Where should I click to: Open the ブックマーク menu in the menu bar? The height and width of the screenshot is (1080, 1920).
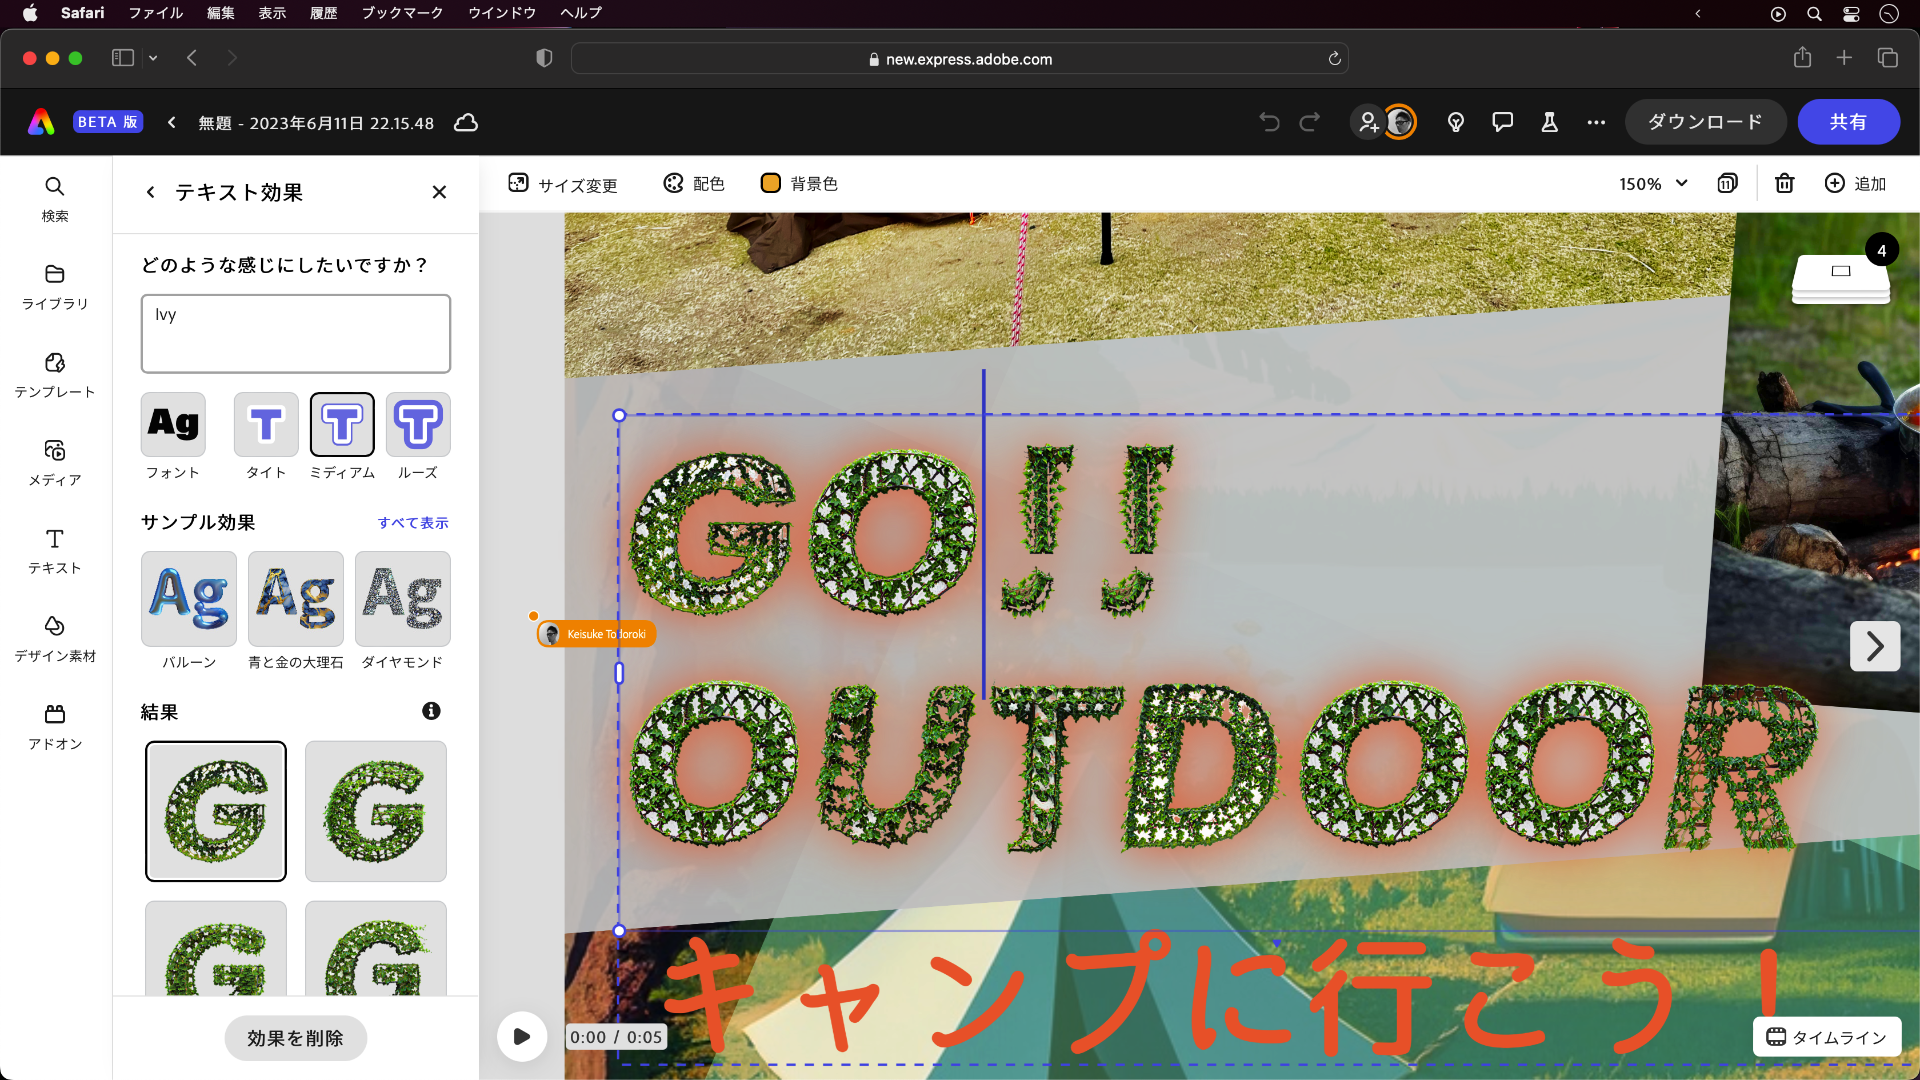coord(401,13)
